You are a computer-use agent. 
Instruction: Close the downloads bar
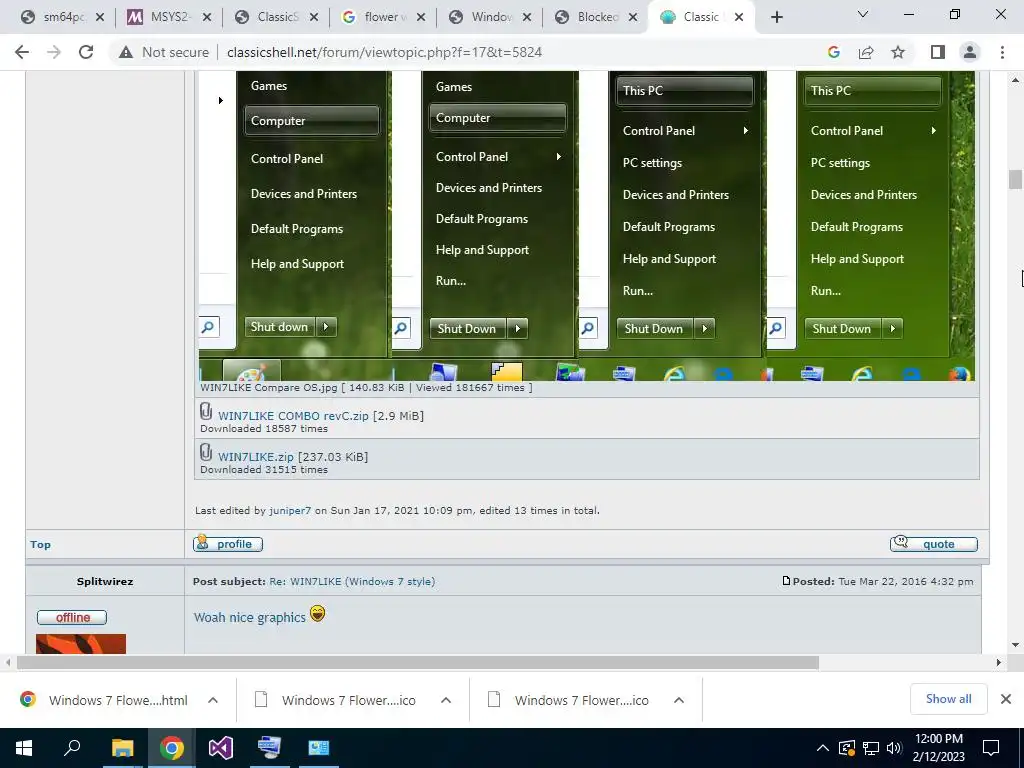coord(1006,699)
